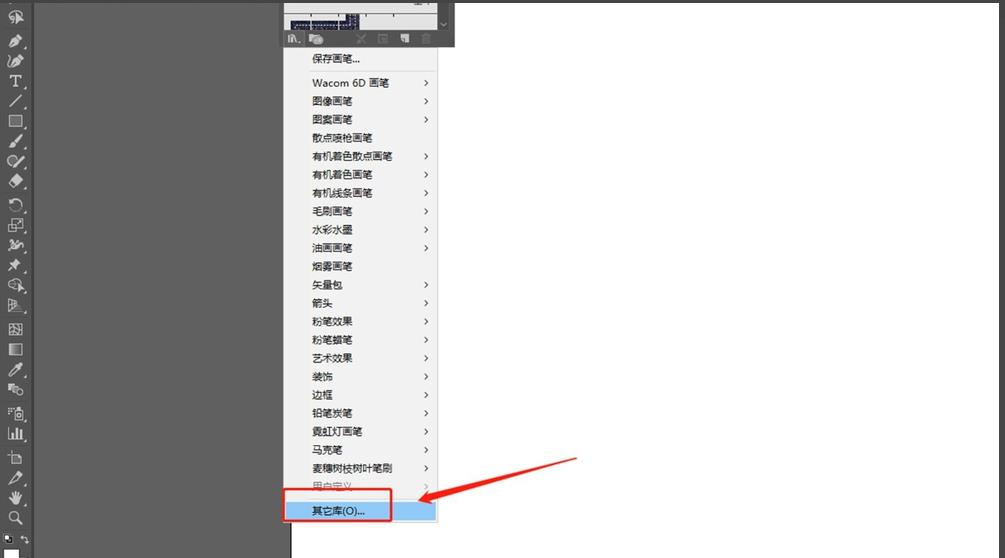Click the Delete Brush trash icon
Viewport: 1005px width, 558px height.
coord(426,39)
